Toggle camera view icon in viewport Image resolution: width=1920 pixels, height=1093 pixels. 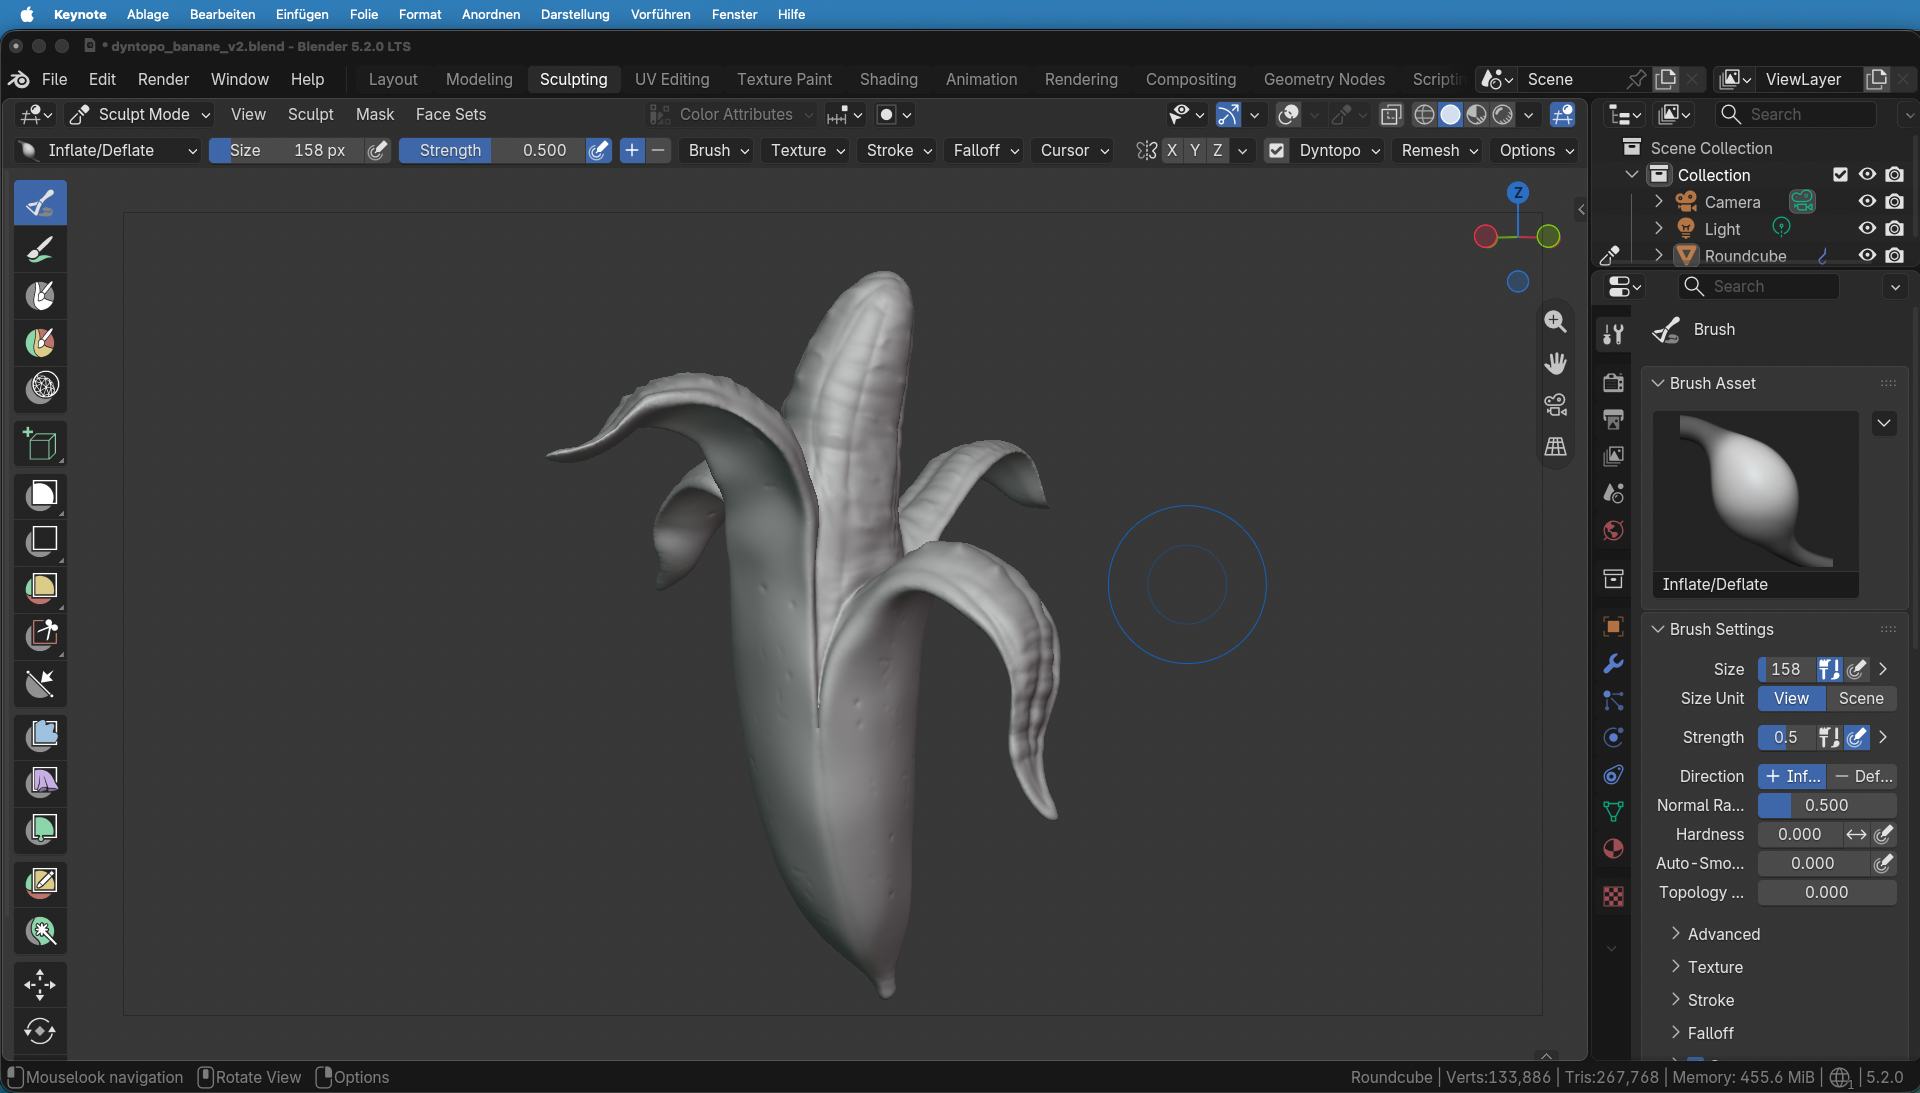click(x=1555, y=405)
